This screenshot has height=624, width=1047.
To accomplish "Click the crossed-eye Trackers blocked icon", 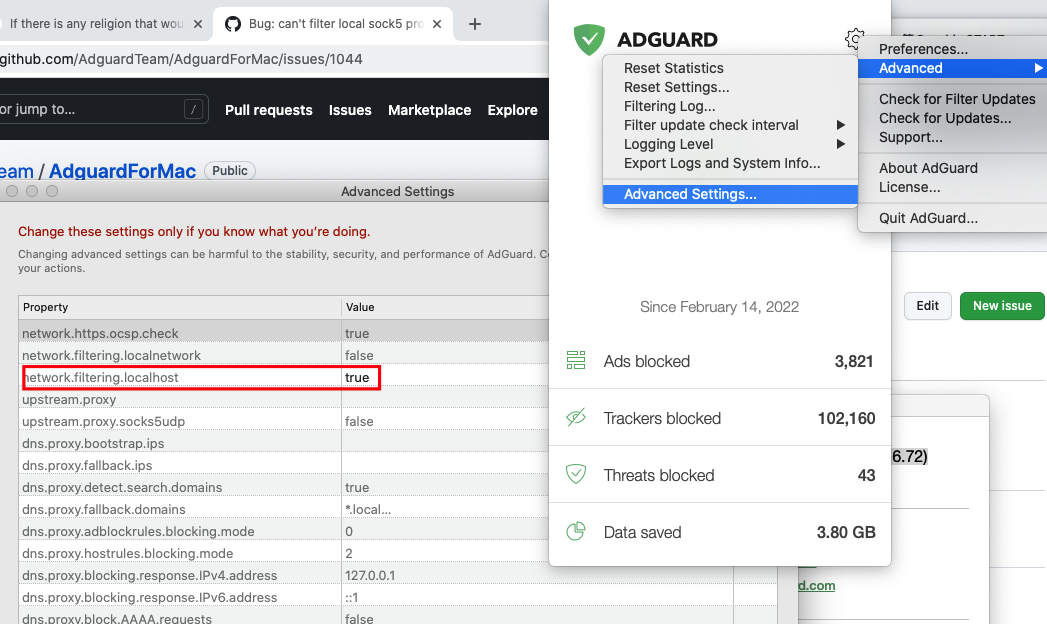I will 576,418.
